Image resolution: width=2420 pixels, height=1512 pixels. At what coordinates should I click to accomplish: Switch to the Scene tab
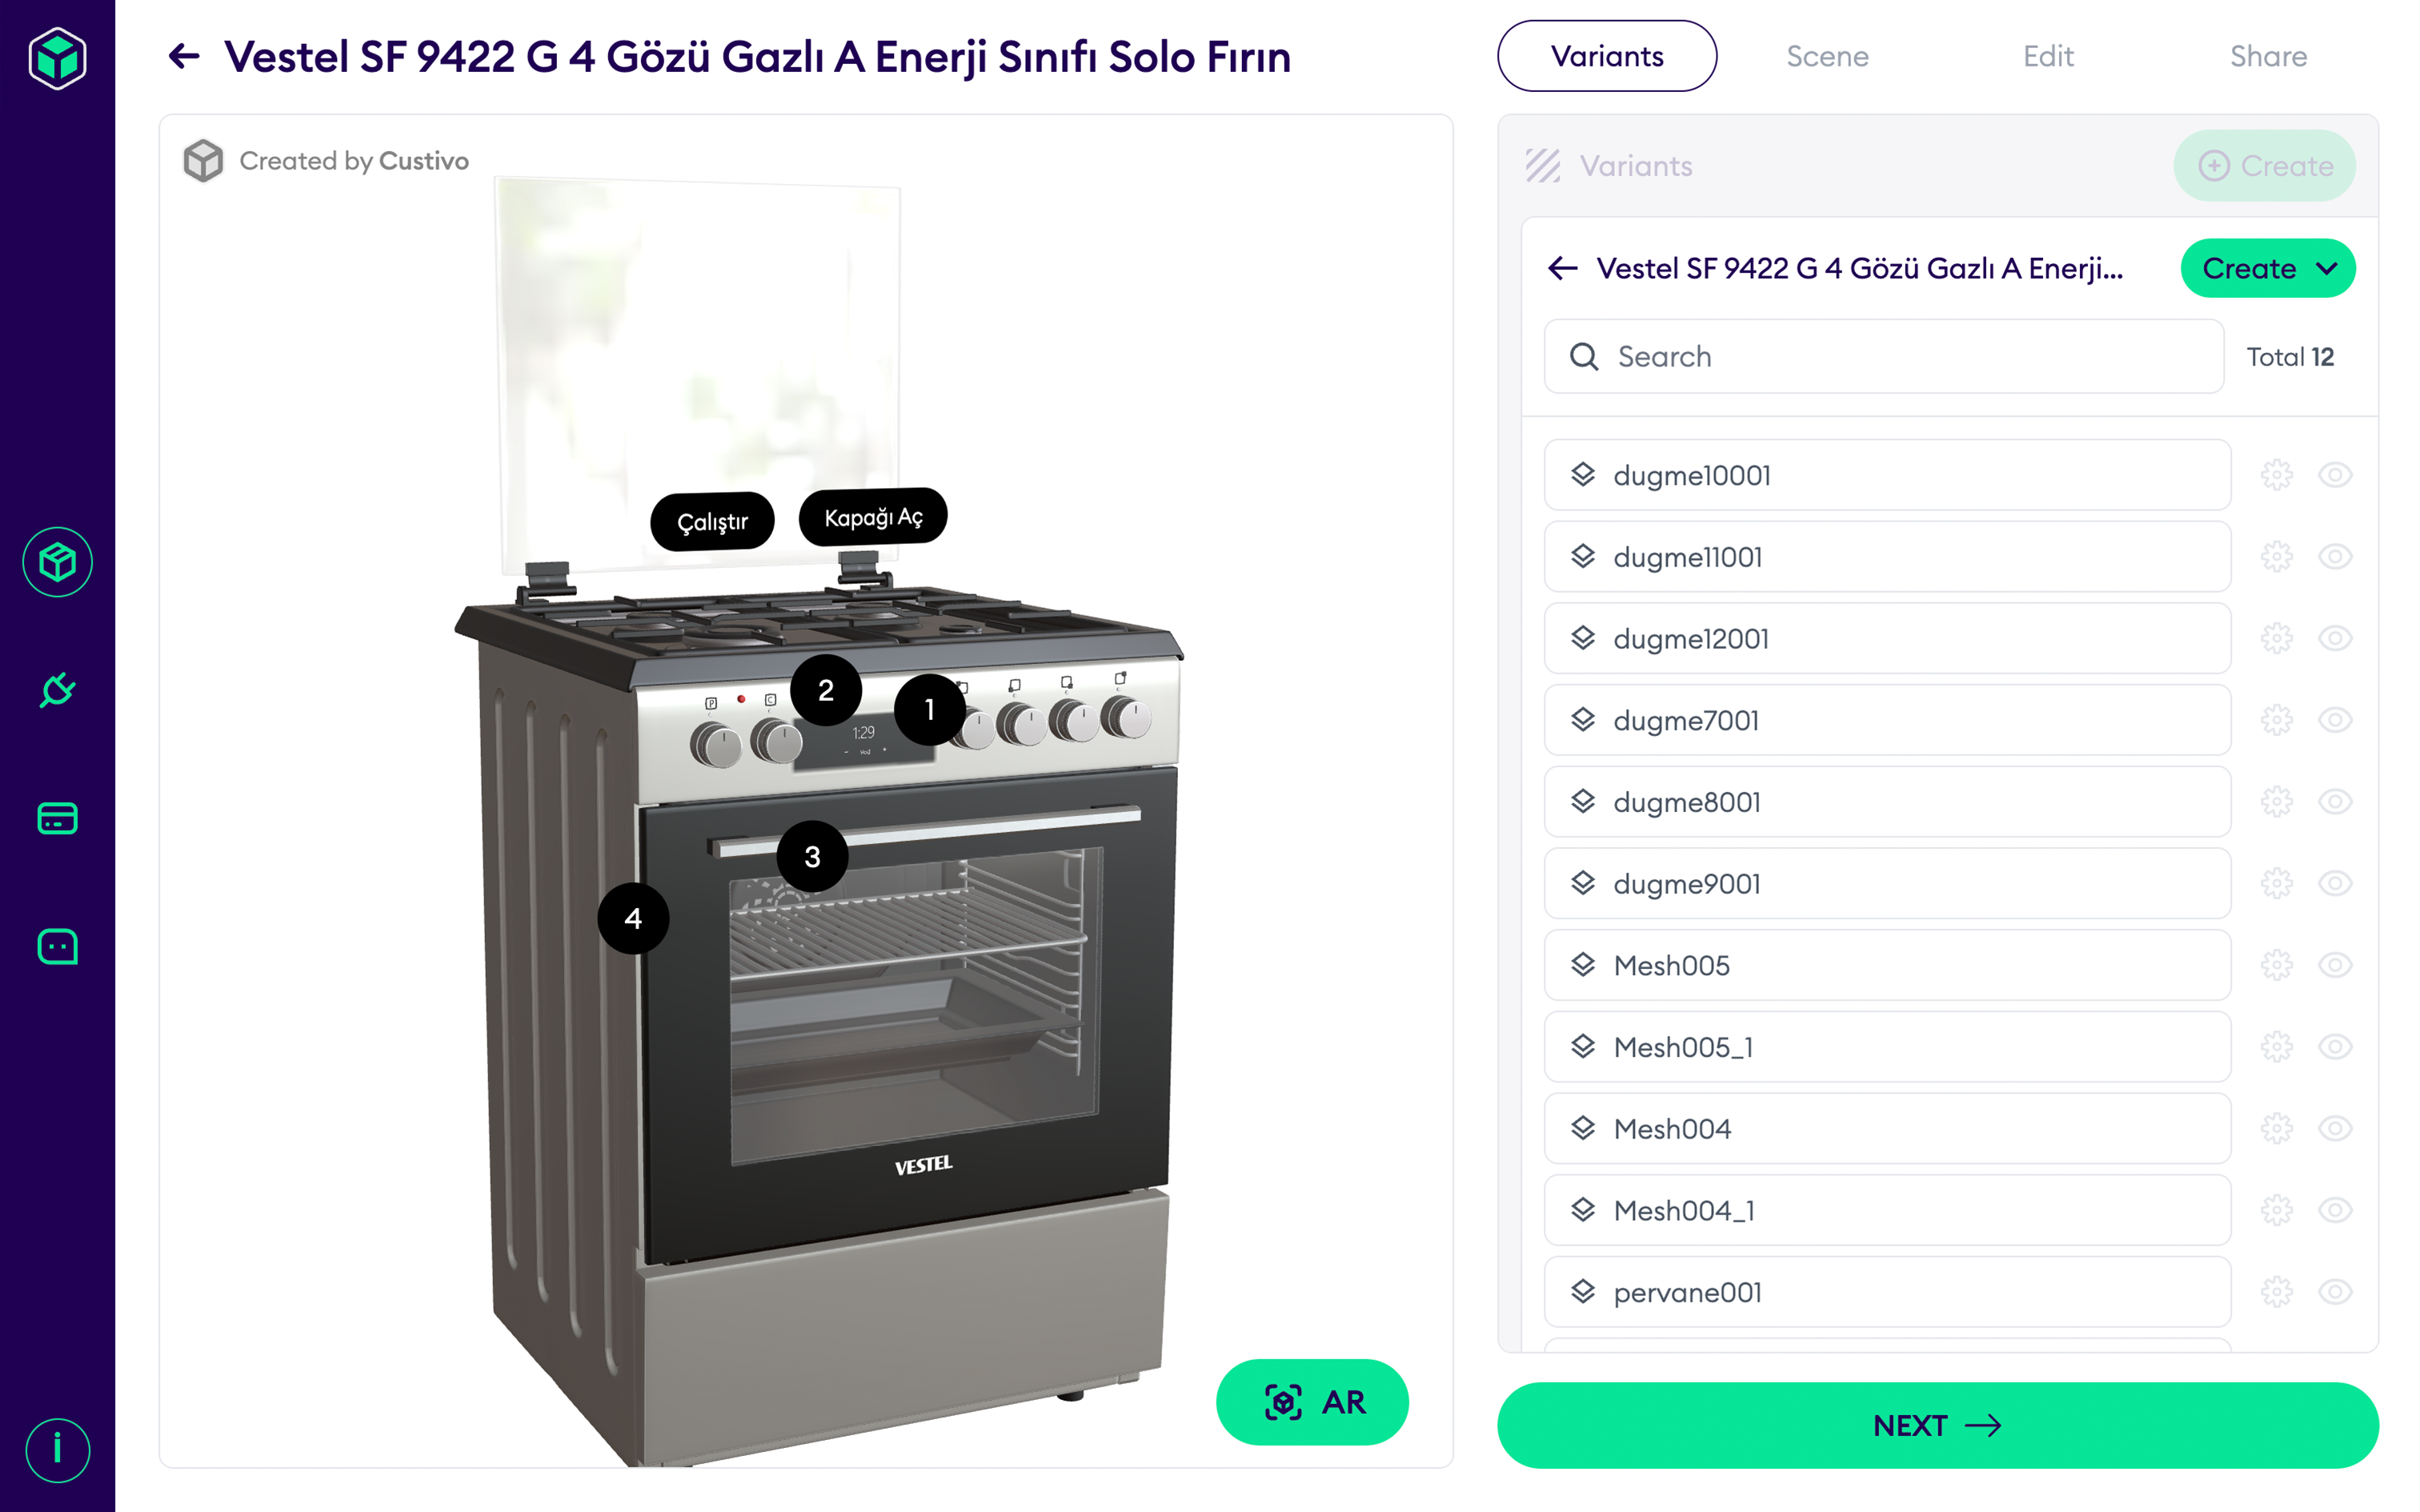click(x=1827, y=56)
